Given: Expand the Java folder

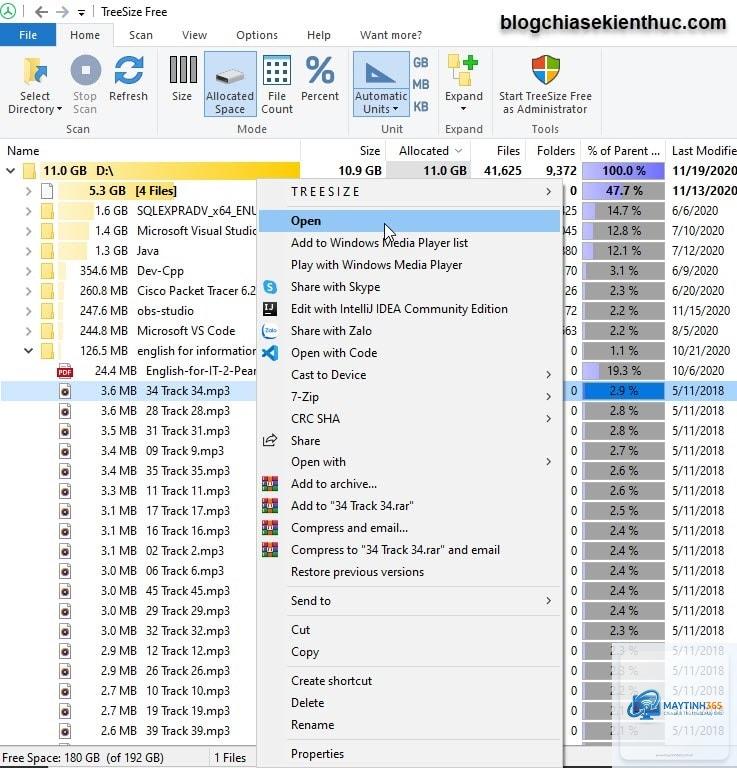Looking at the screenshot, I should [28, 251].
